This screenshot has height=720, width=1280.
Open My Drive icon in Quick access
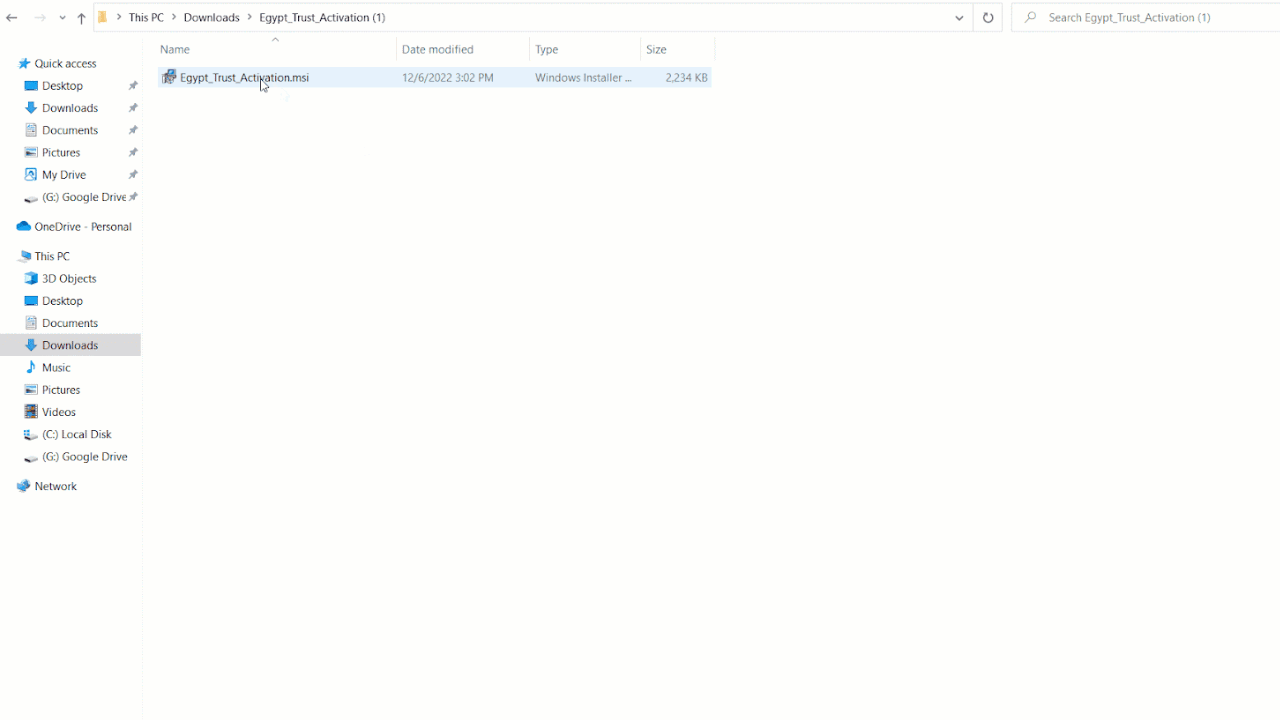pos(31,175)
